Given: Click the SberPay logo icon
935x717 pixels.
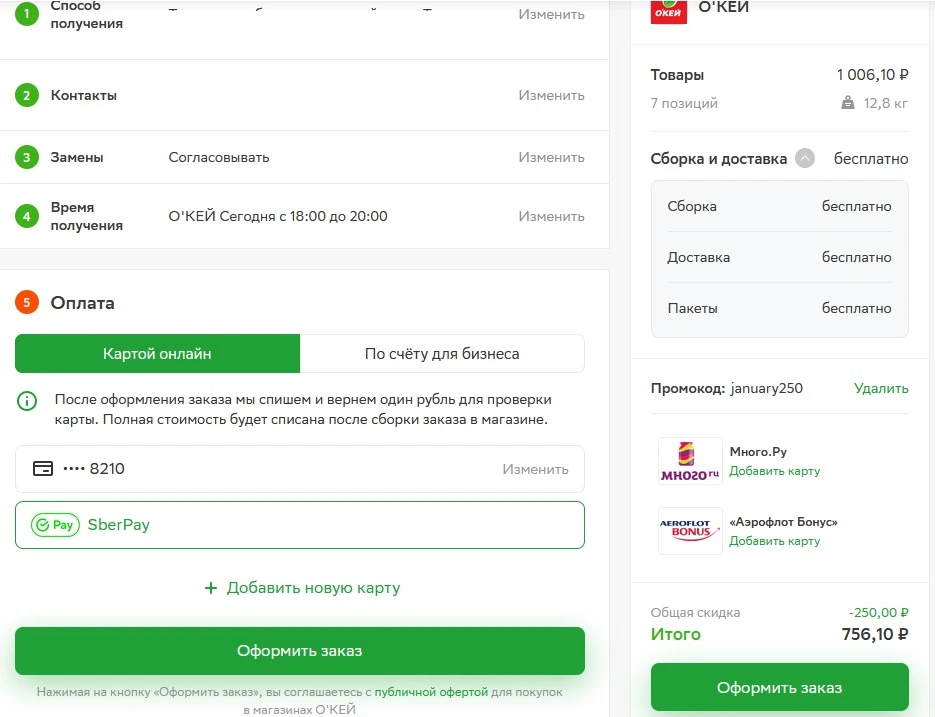Looking at the screenshot, I should click(55, 525).
